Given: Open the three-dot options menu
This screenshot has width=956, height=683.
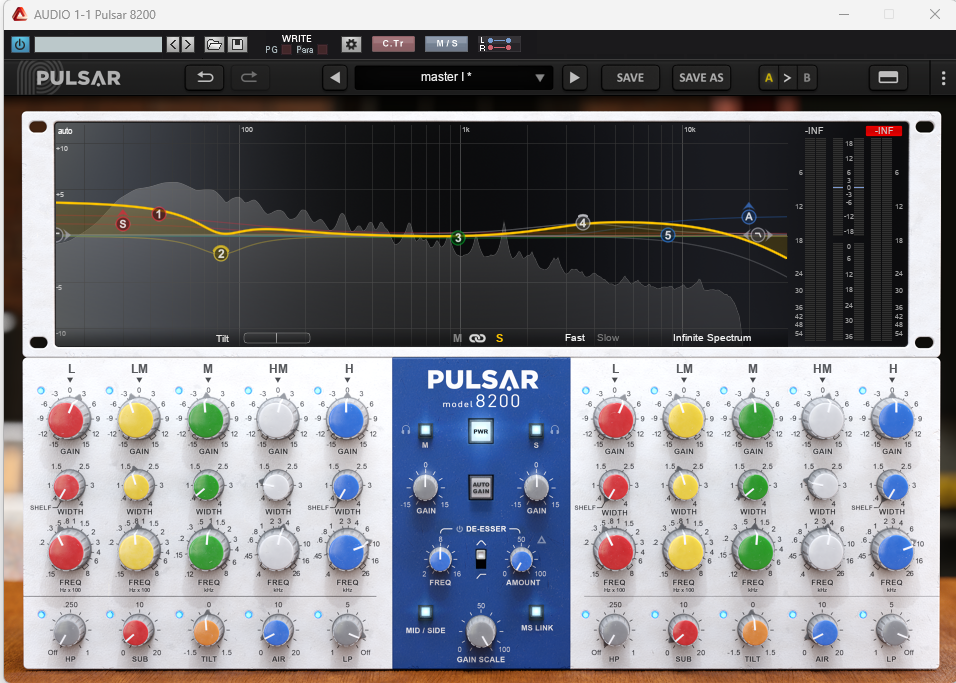Looking at the screenshot, I should (943, 77).
